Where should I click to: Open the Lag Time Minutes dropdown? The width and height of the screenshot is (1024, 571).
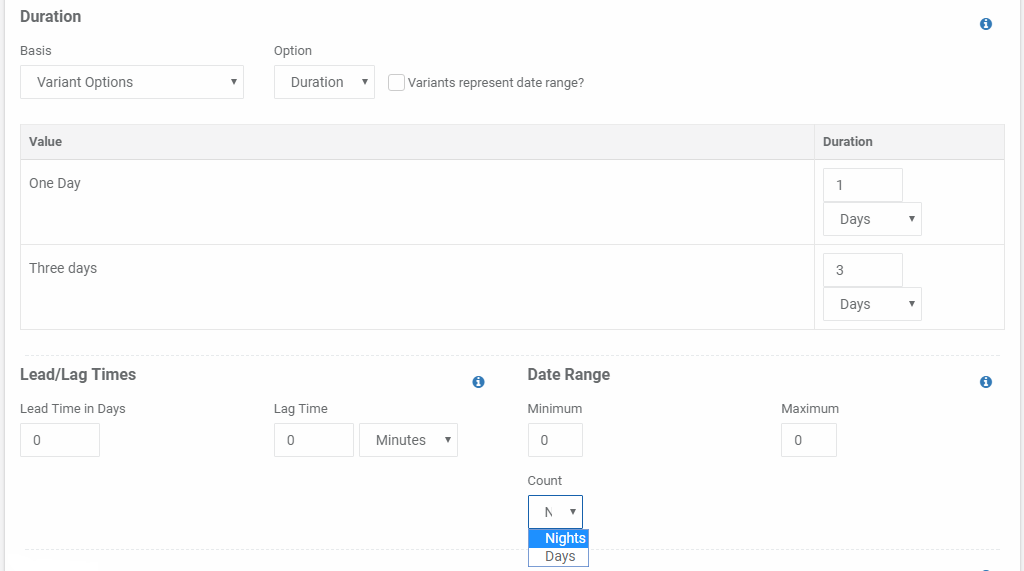coord(408,440)
